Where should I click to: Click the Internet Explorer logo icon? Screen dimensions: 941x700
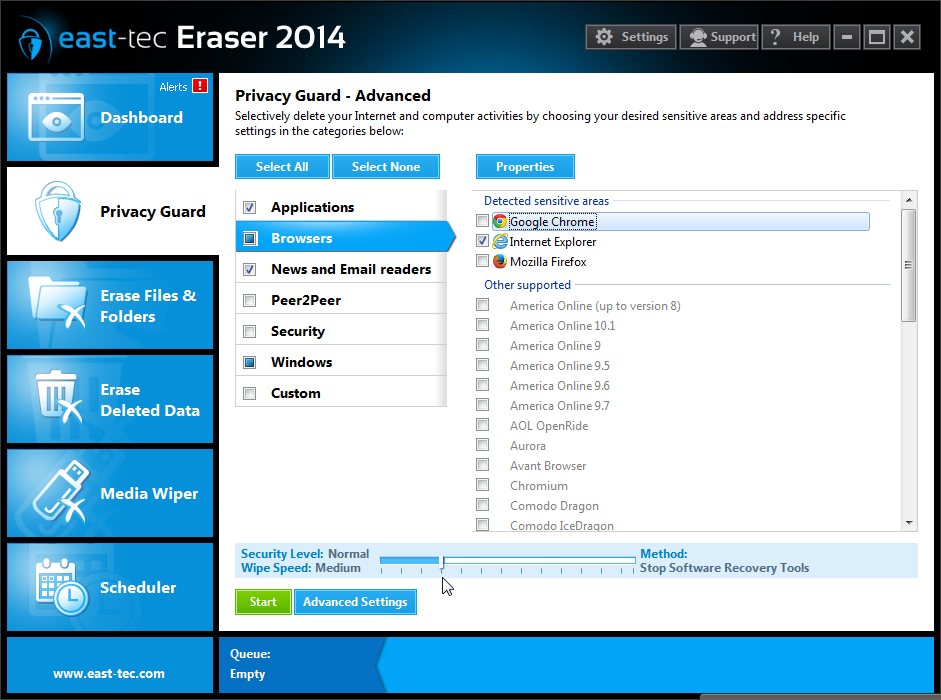pyautogui.click(x=500, y=241)
